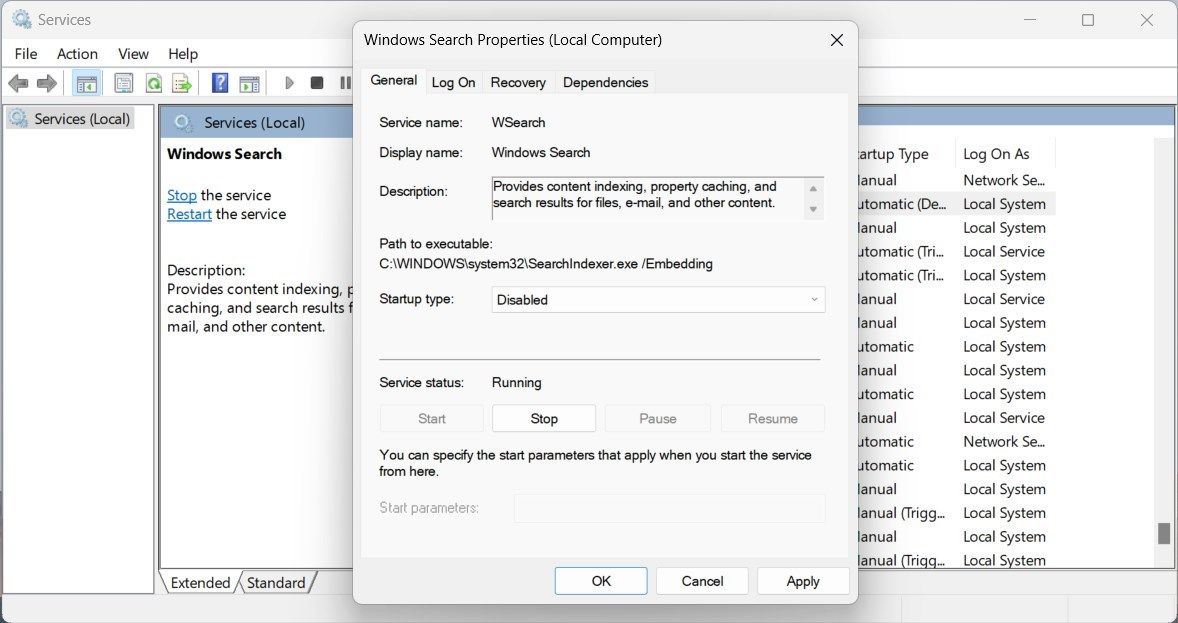Switch to the Log On tab
Viewport: 1178px width, 623px height.
coord(454,82)
